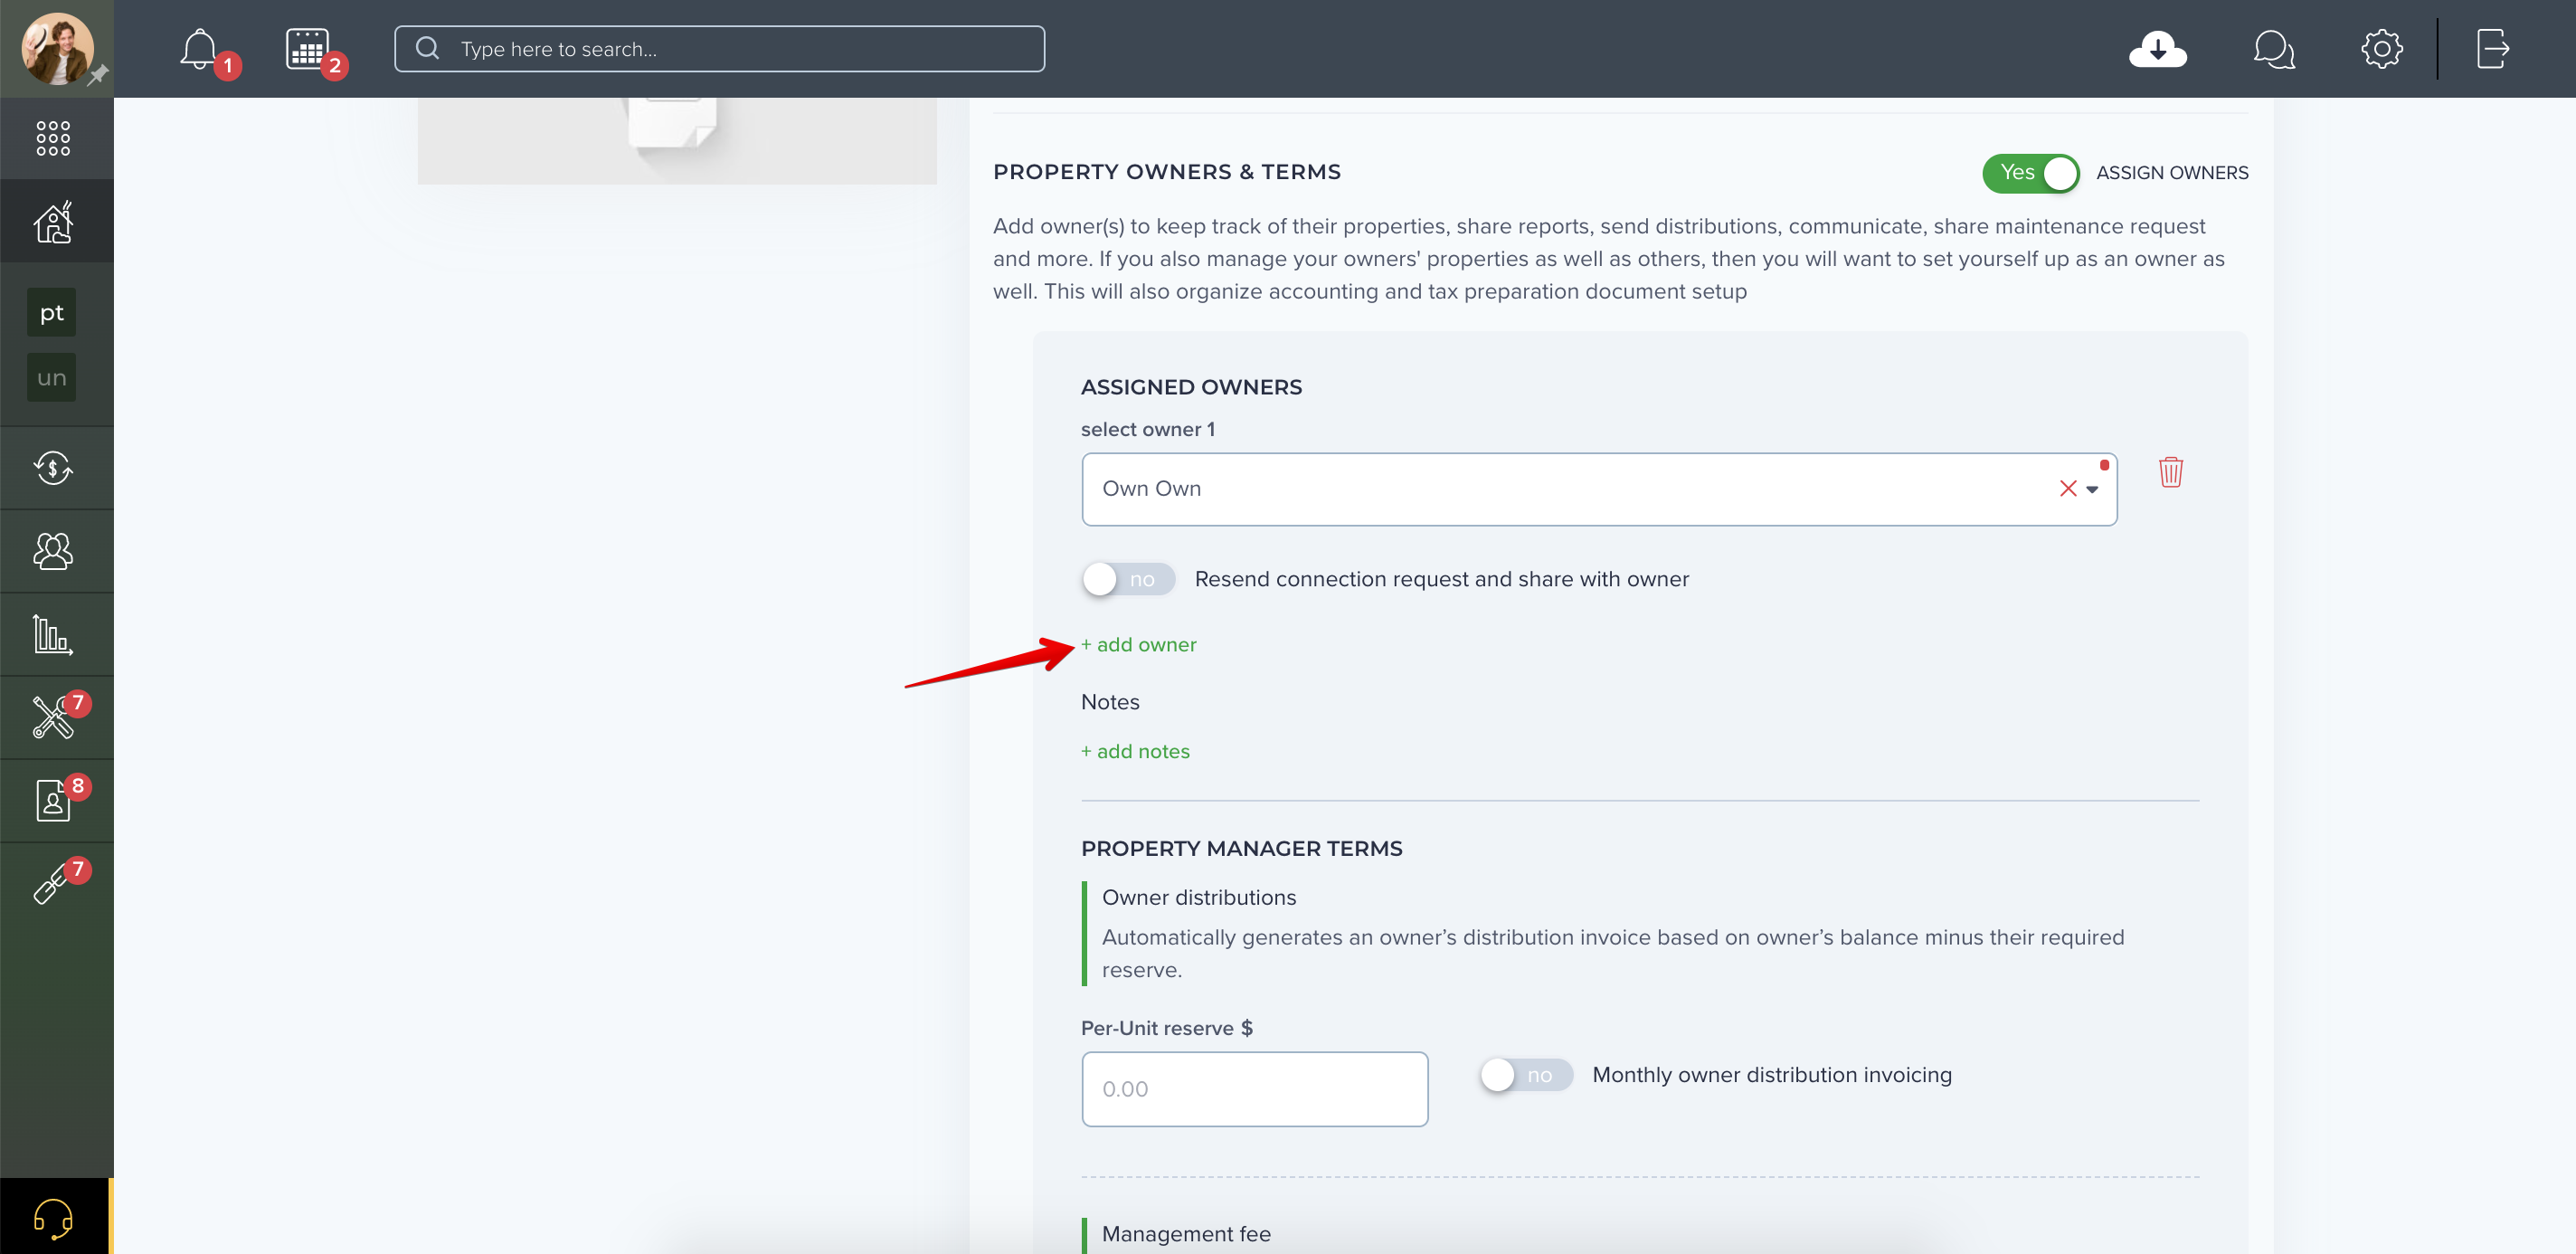Screen dimensions: 2576x1254
Task: Open the maintenance tools icon in sidebar
Action: coord(53,717)
